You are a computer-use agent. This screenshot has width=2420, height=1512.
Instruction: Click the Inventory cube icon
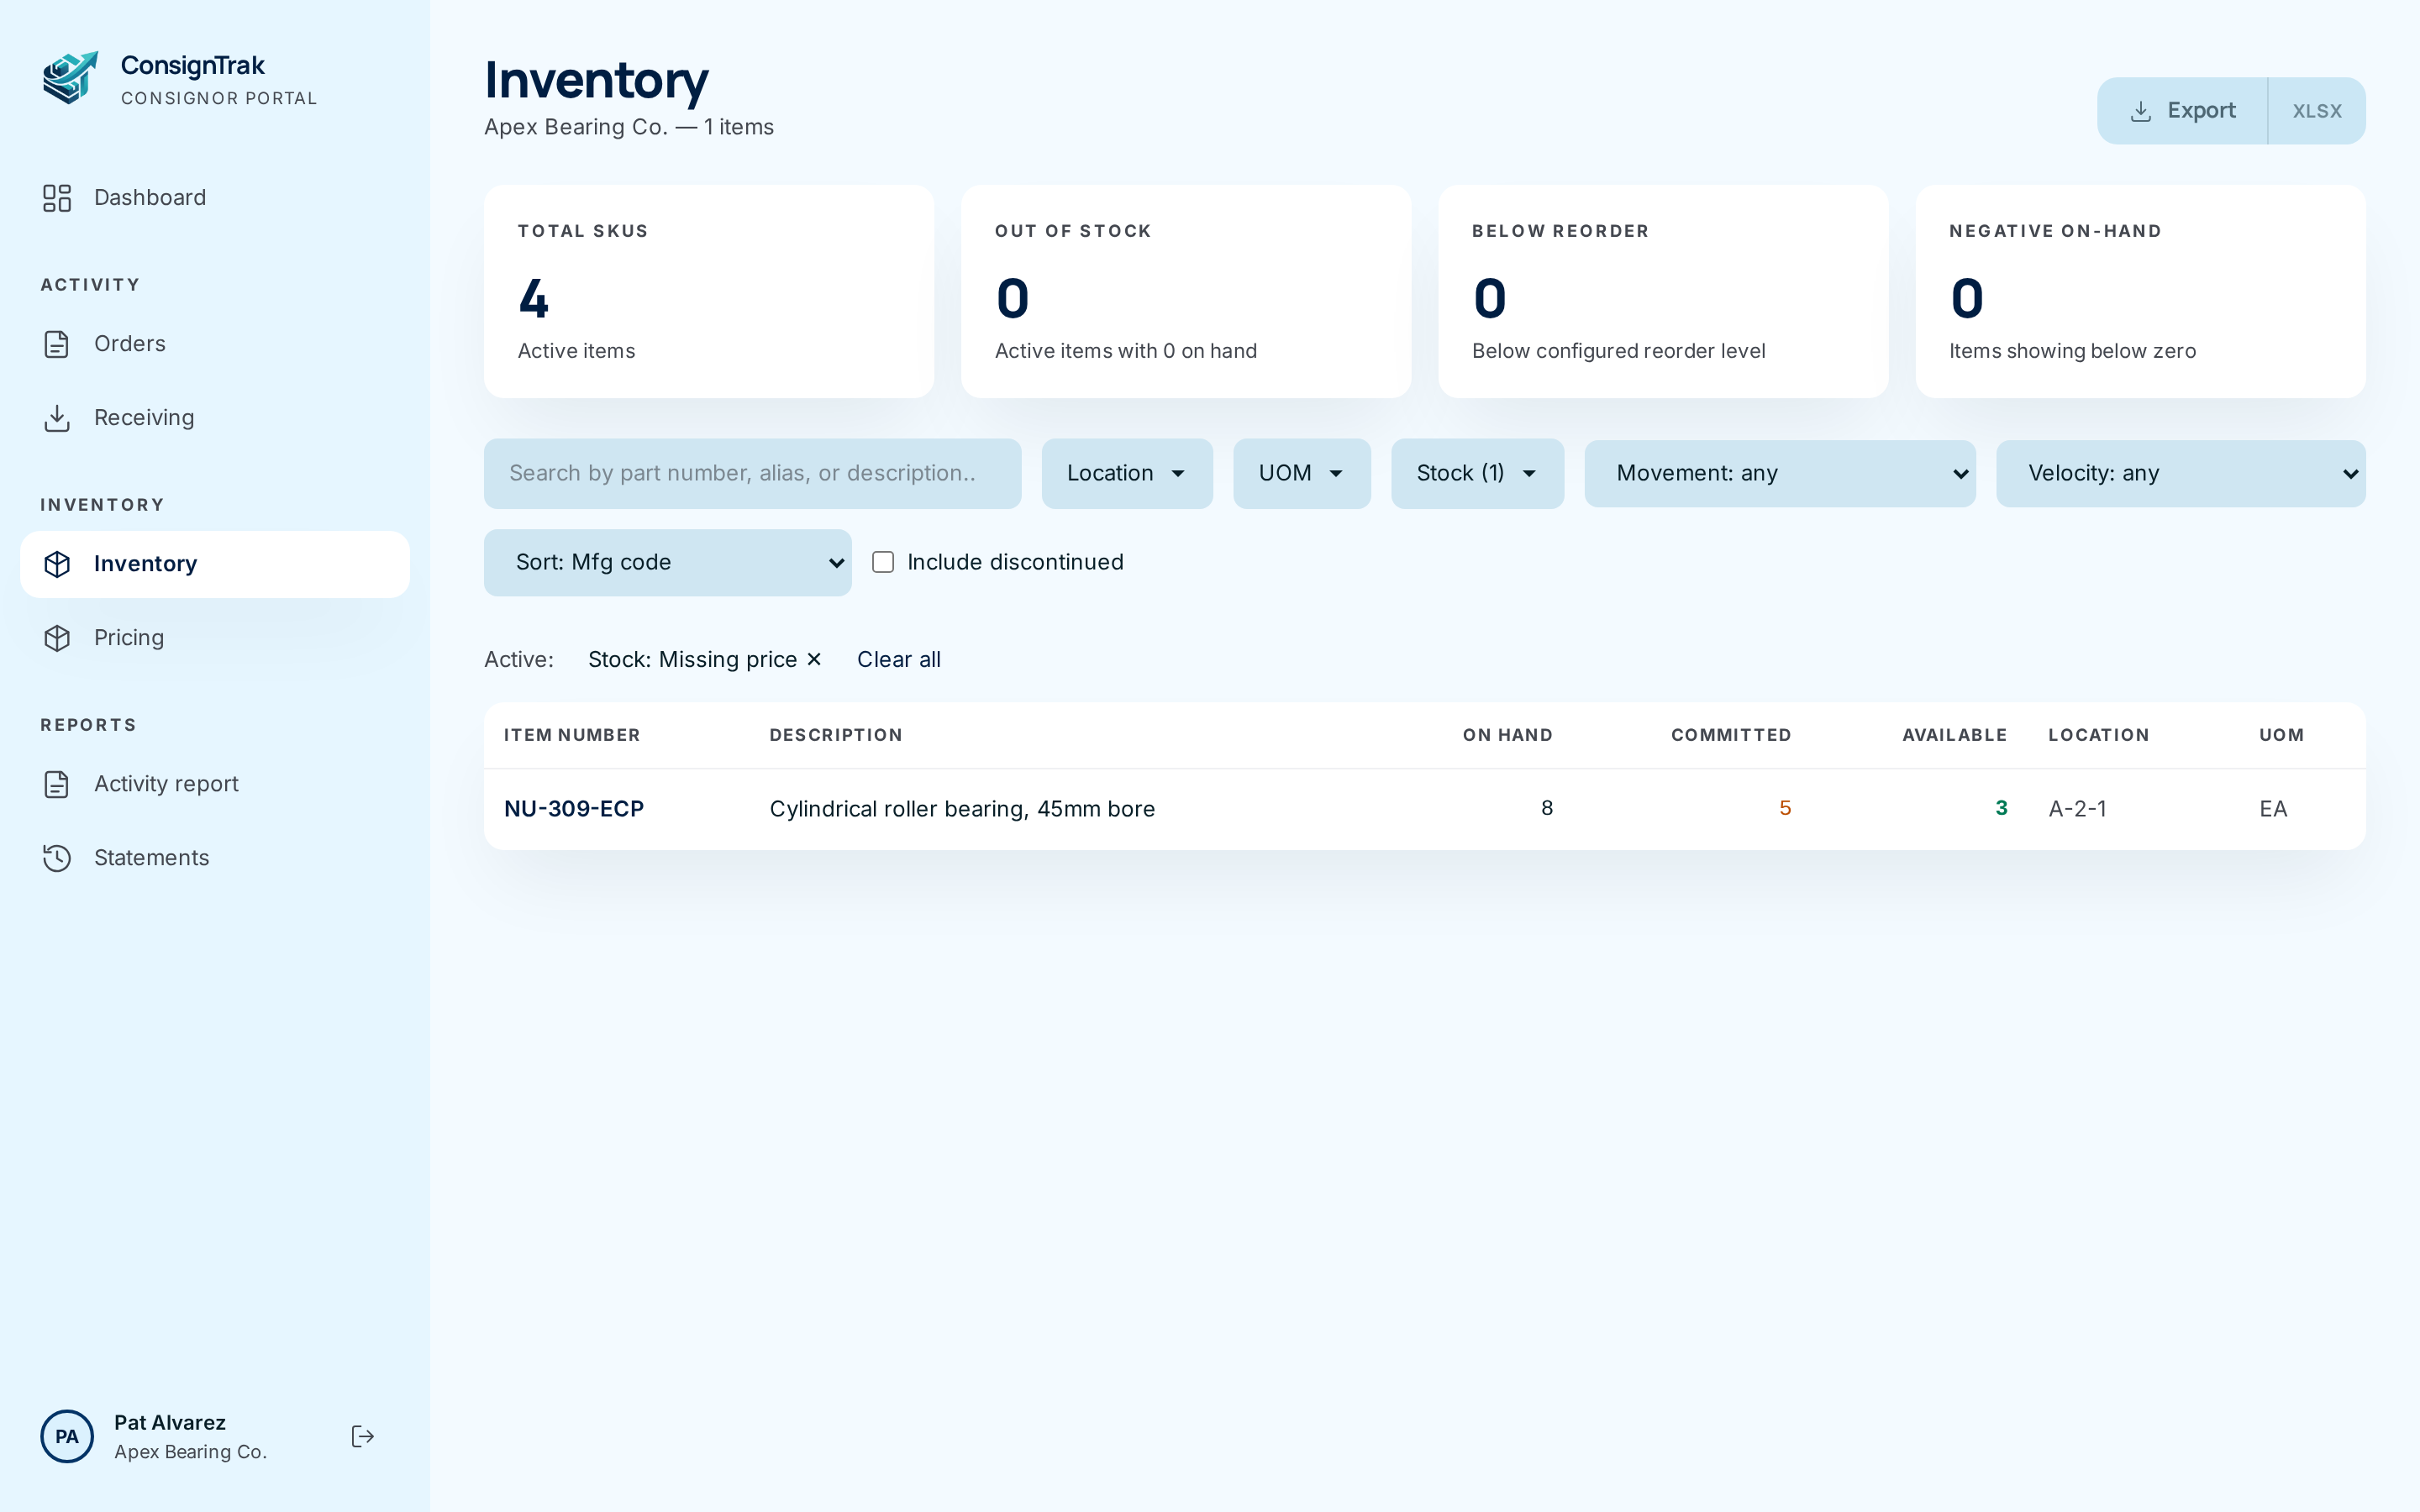coord(57,564)
